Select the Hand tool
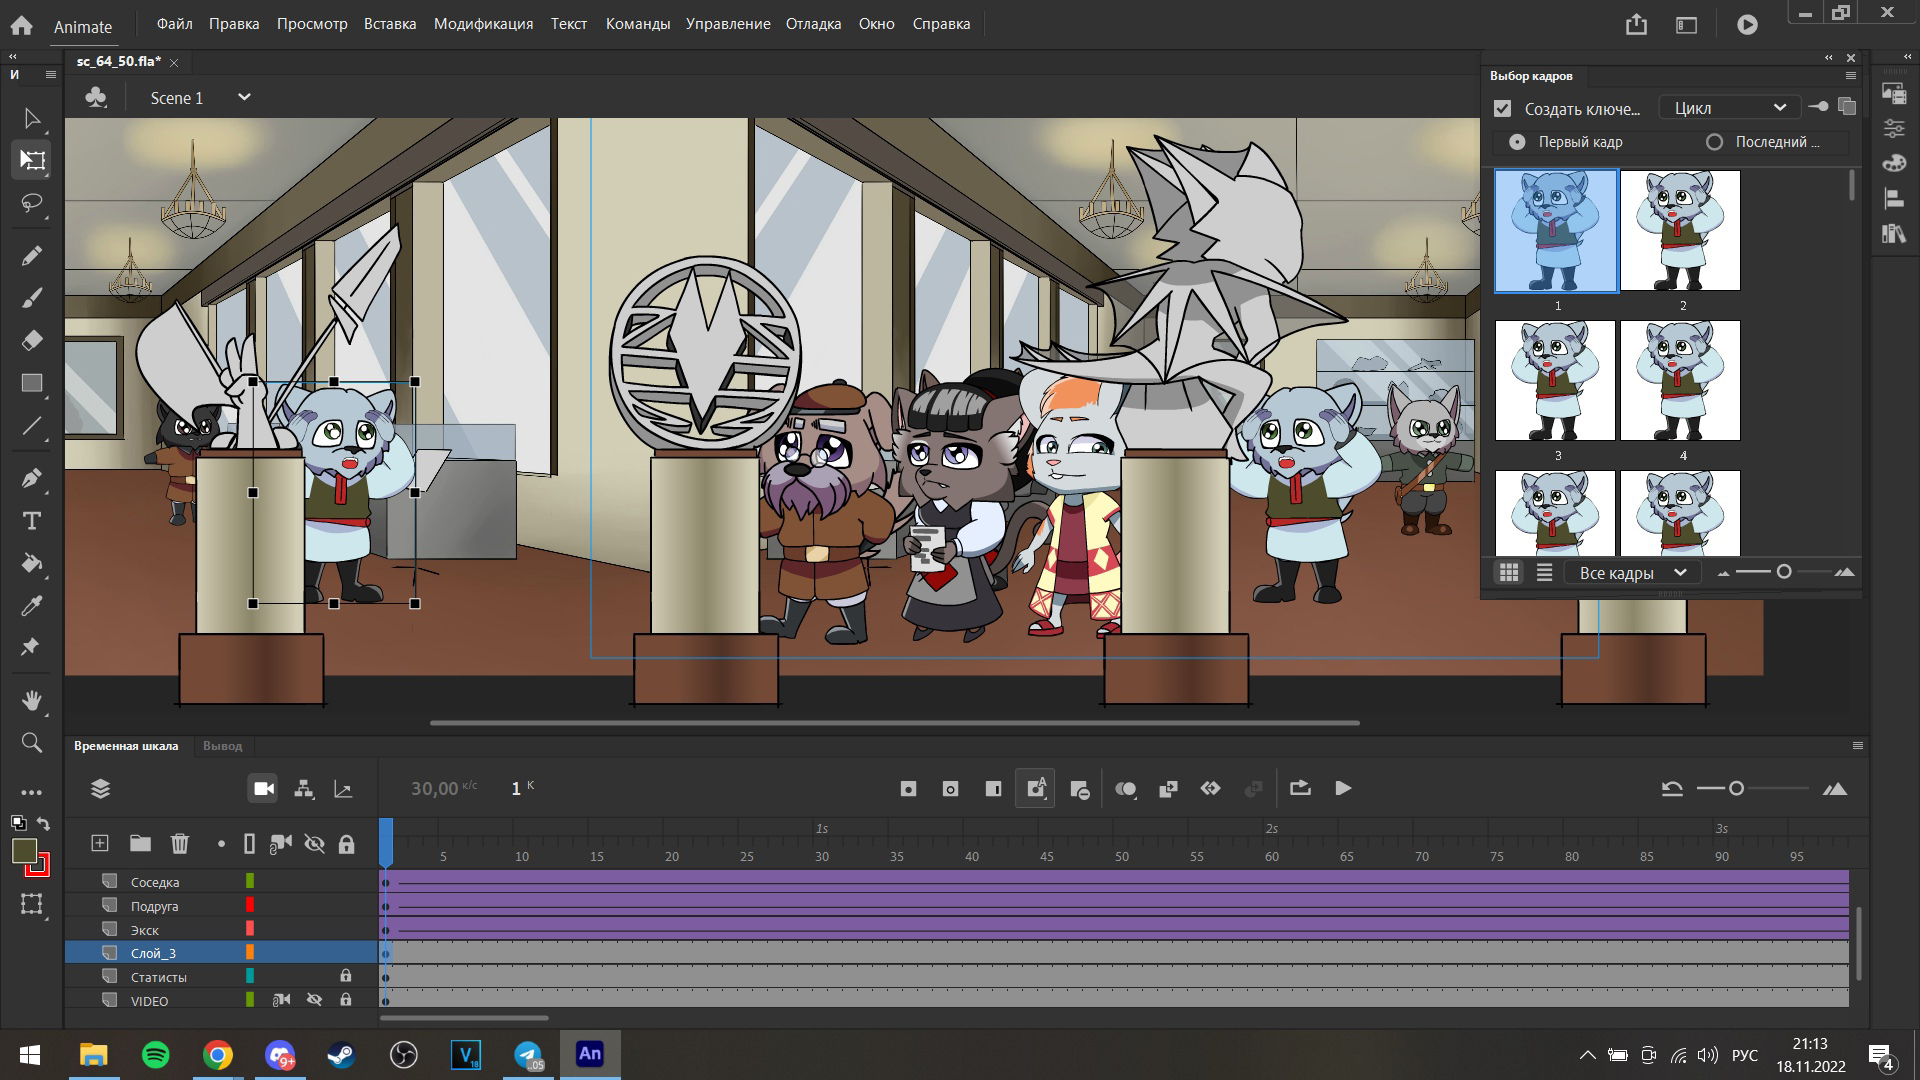 32,700
